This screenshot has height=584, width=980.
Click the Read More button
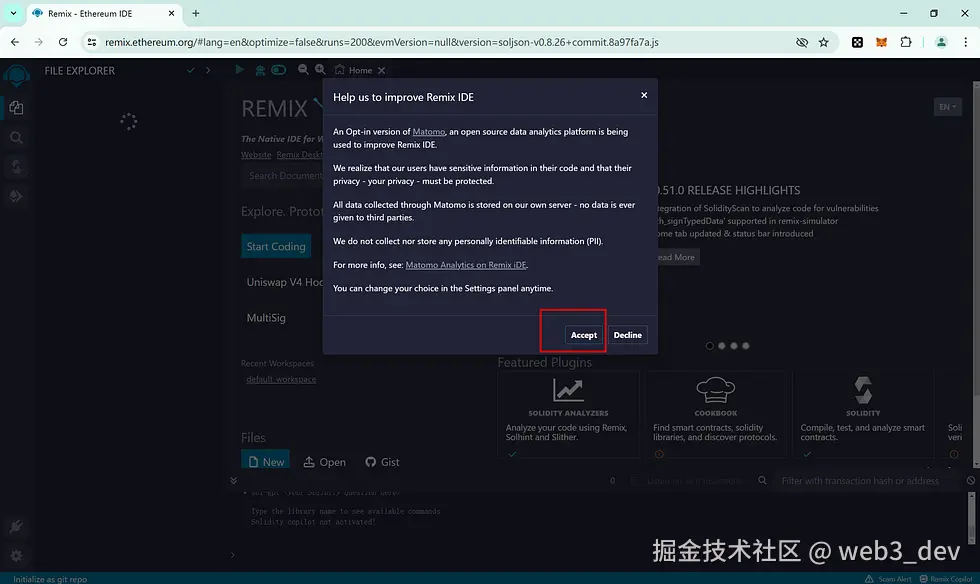[x=678, y=257]
